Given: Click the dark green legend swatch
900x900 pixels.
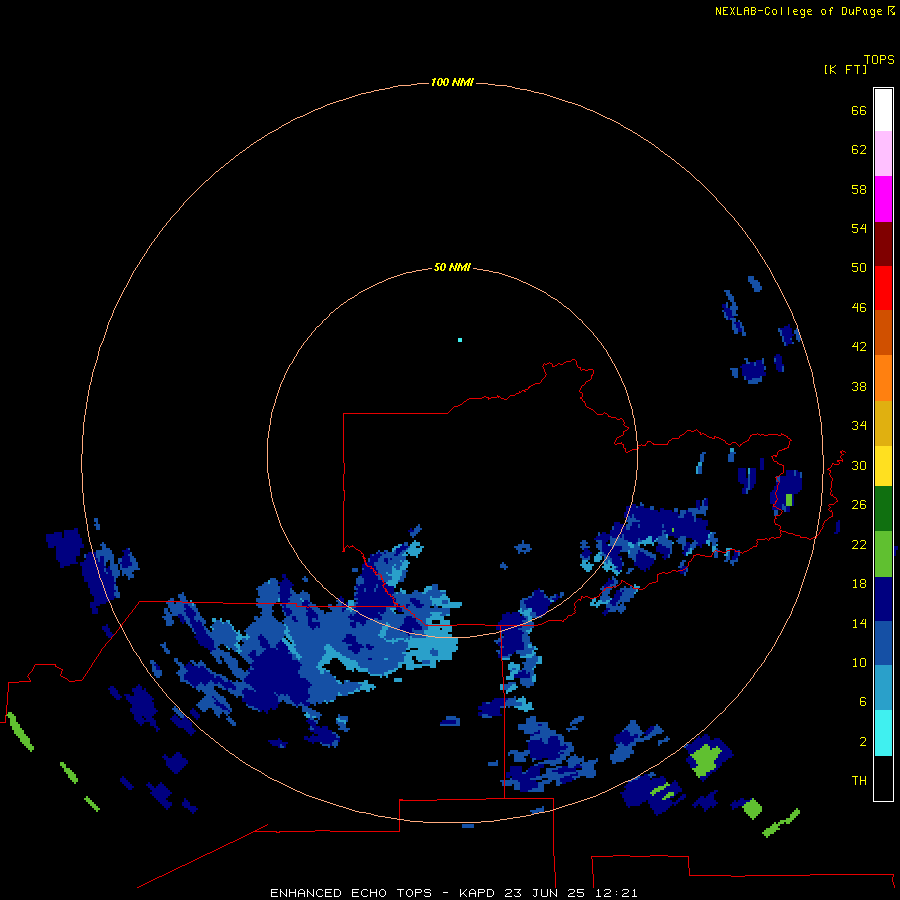Looking at the screenshot, I should point(883,509).
